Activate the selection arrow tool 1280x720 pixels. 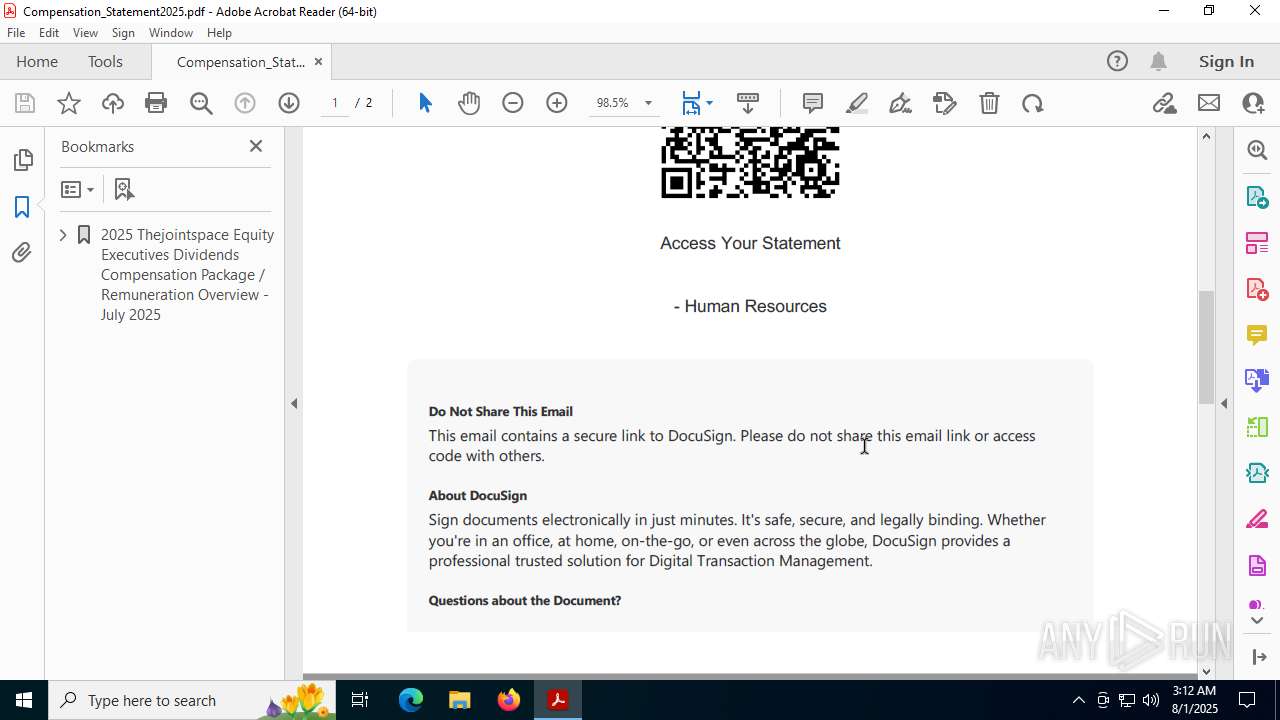tap(425, 103)
